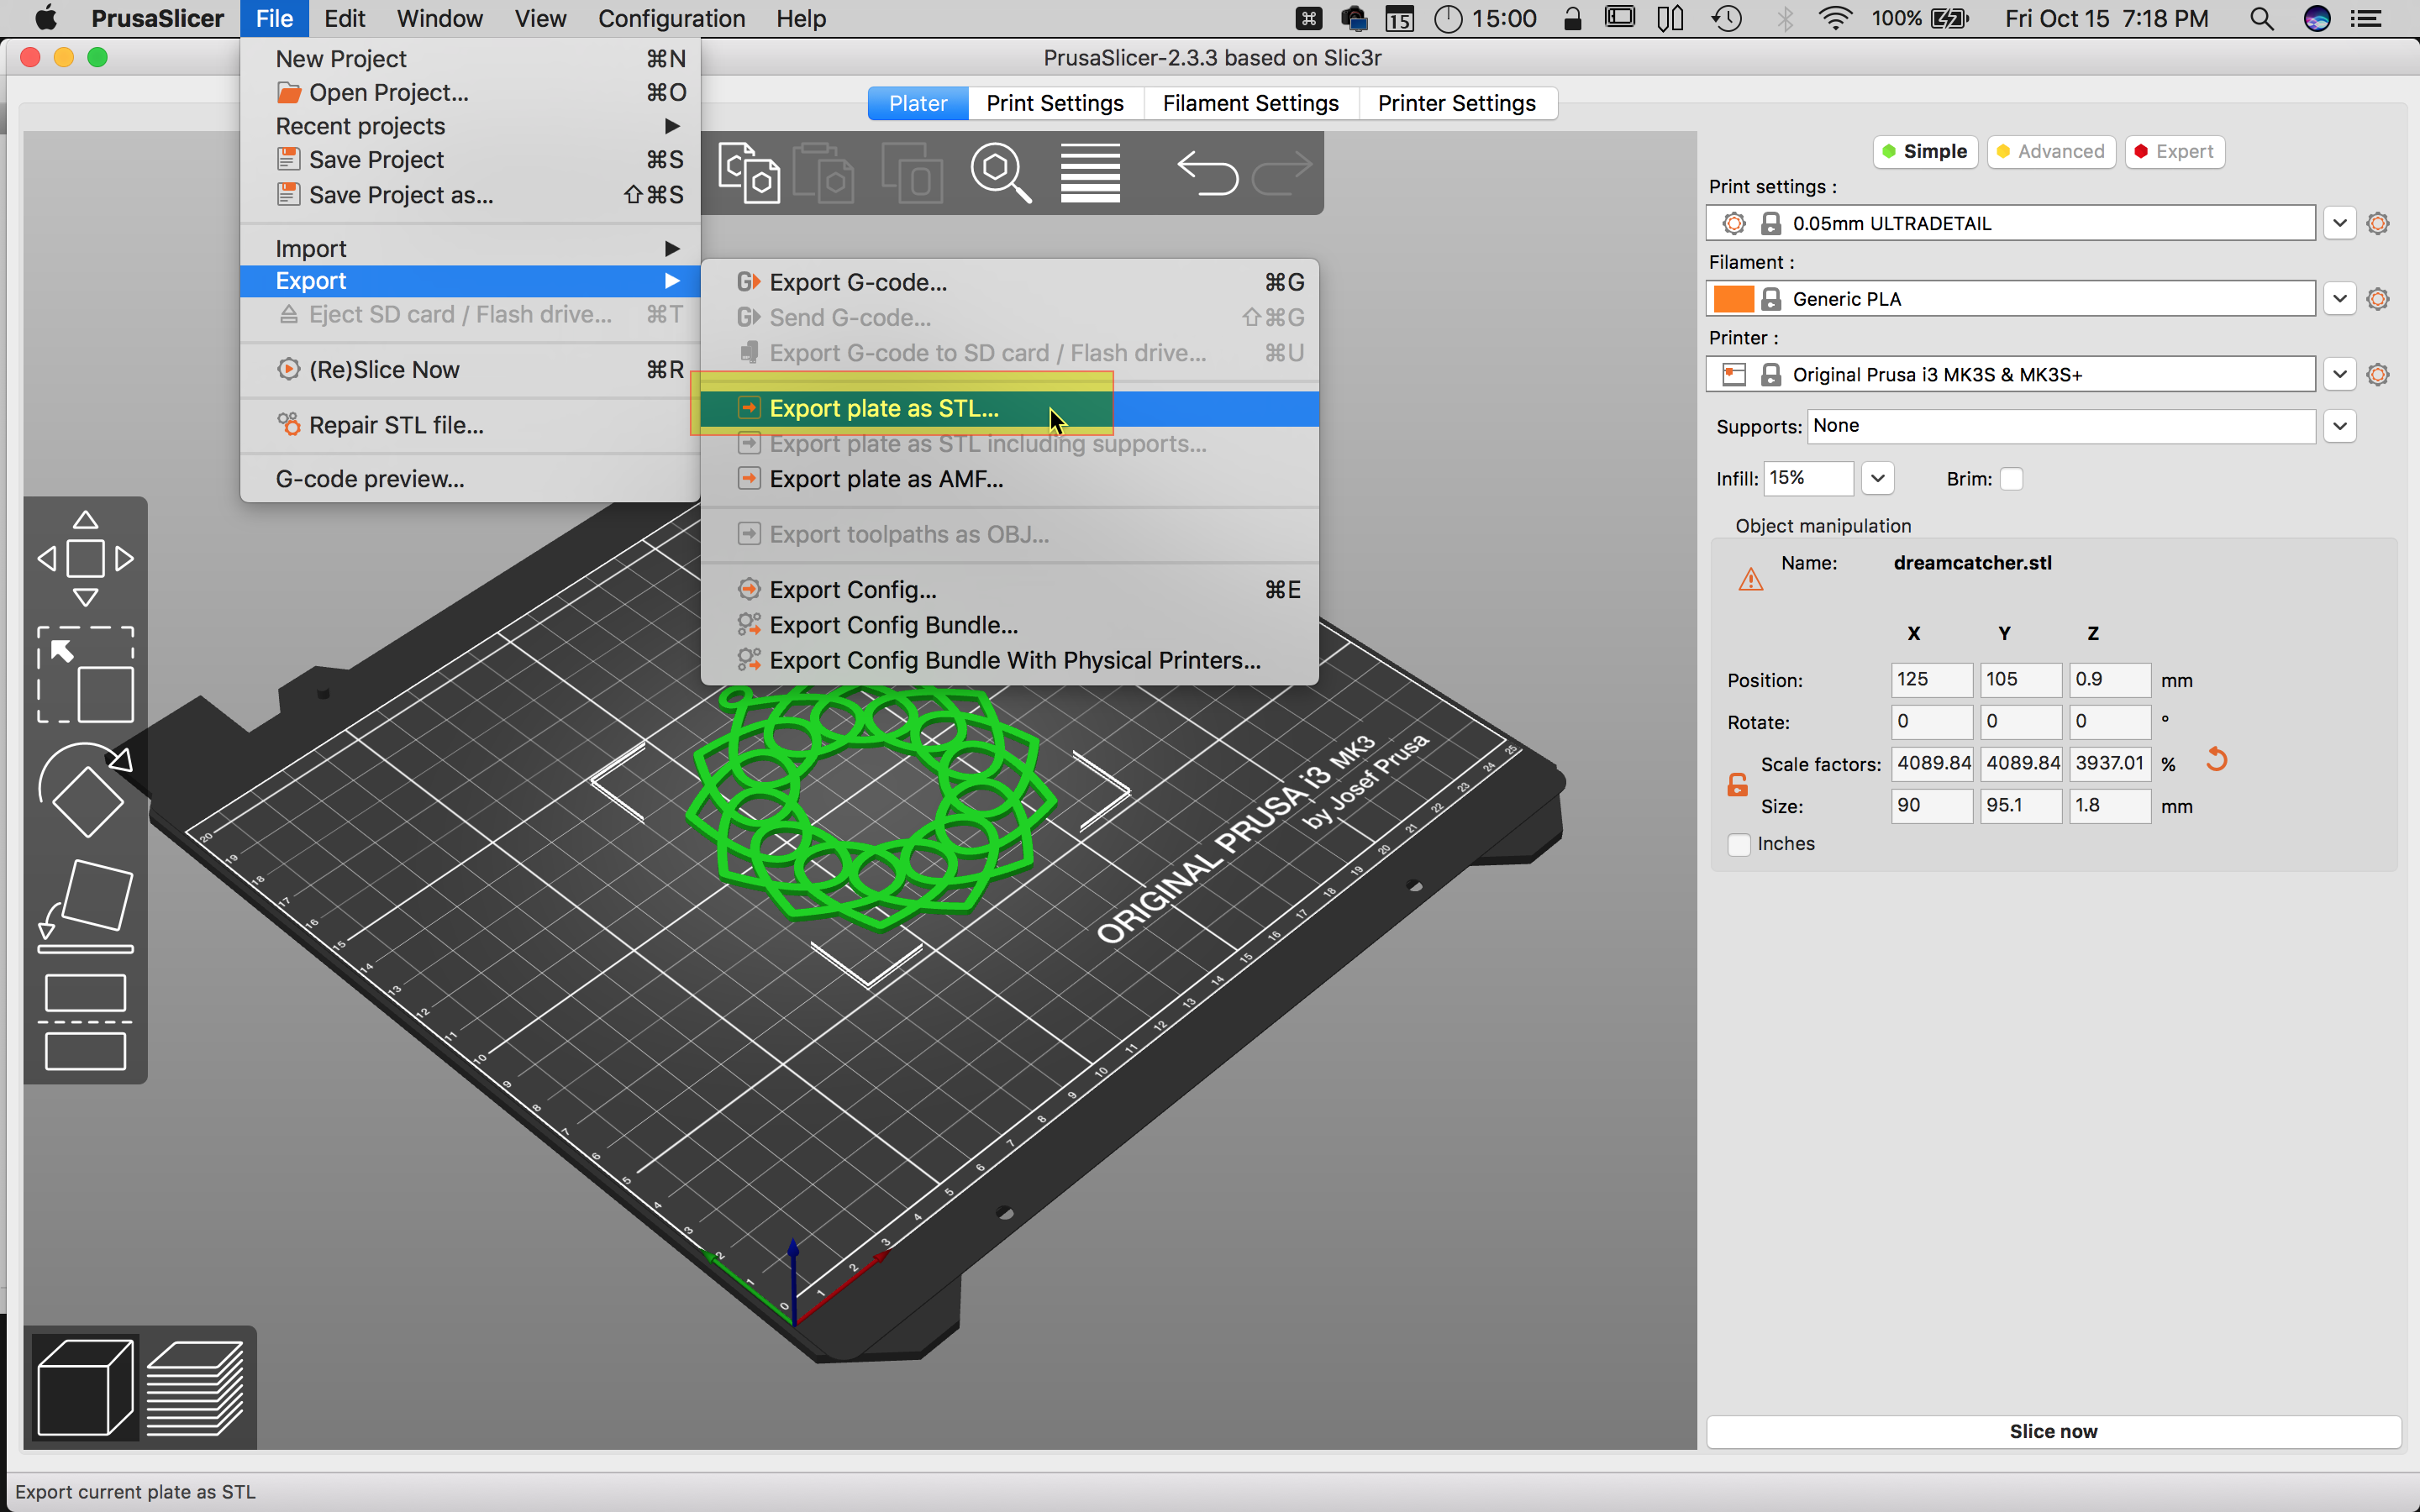
Task: Expand the Infill percentage dropdown
Action: click(1877, 479)
